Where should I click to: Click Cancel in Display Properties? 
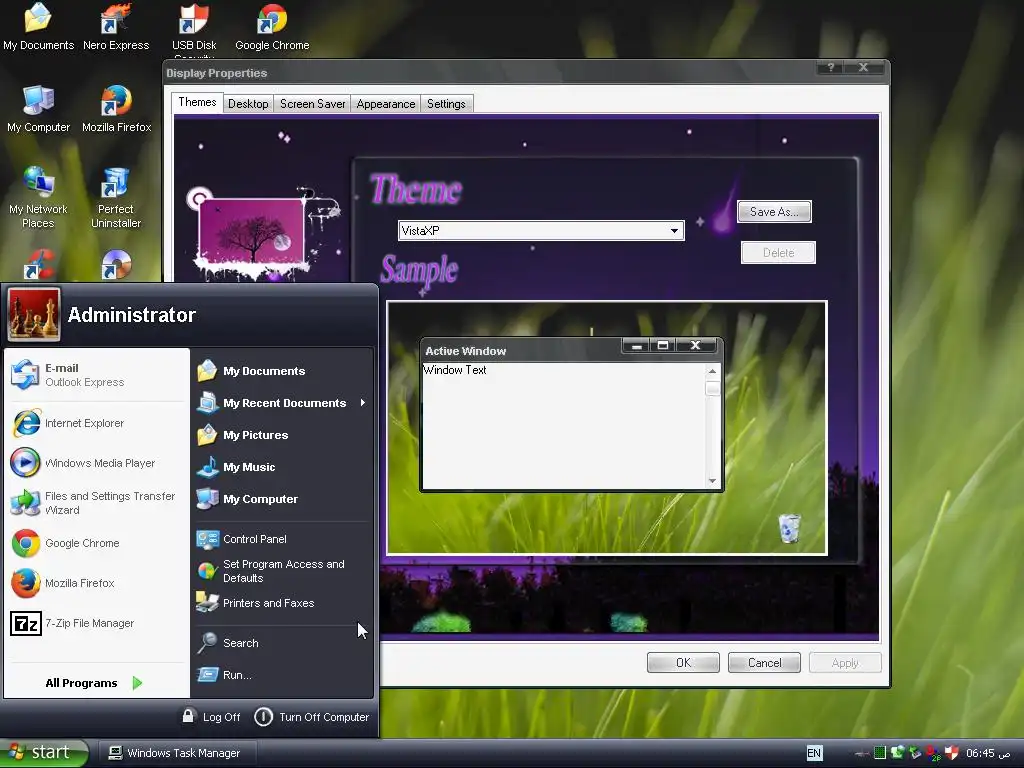pos(764,663)
